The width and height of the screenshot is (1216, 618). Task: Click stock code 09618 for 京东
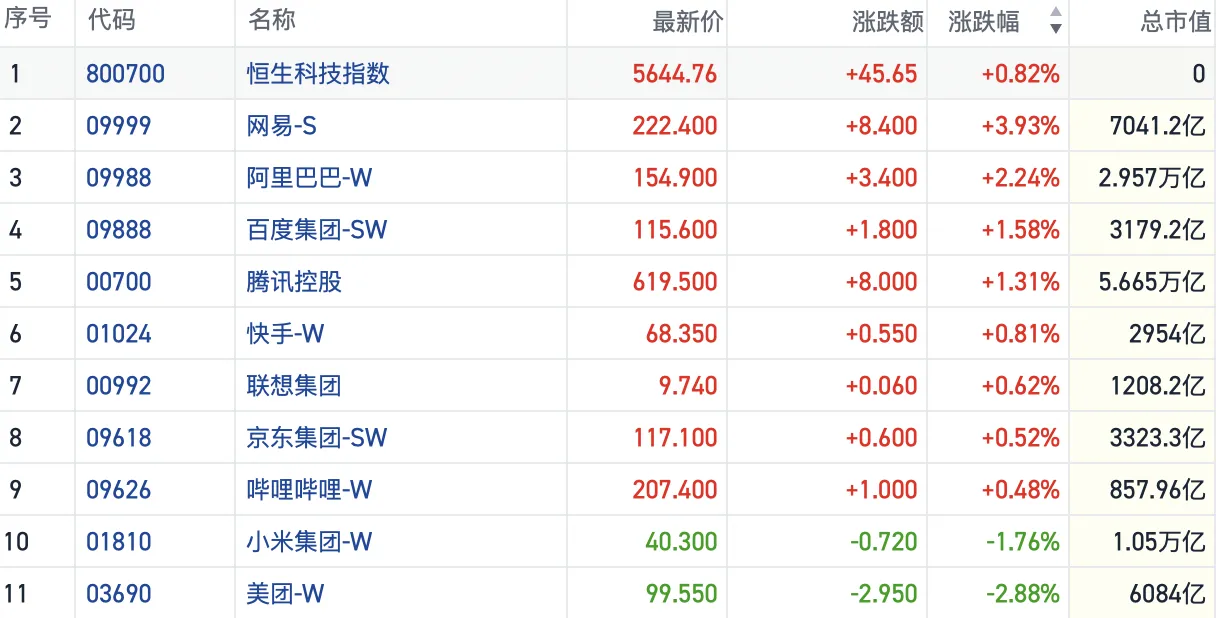pos(118,438)
